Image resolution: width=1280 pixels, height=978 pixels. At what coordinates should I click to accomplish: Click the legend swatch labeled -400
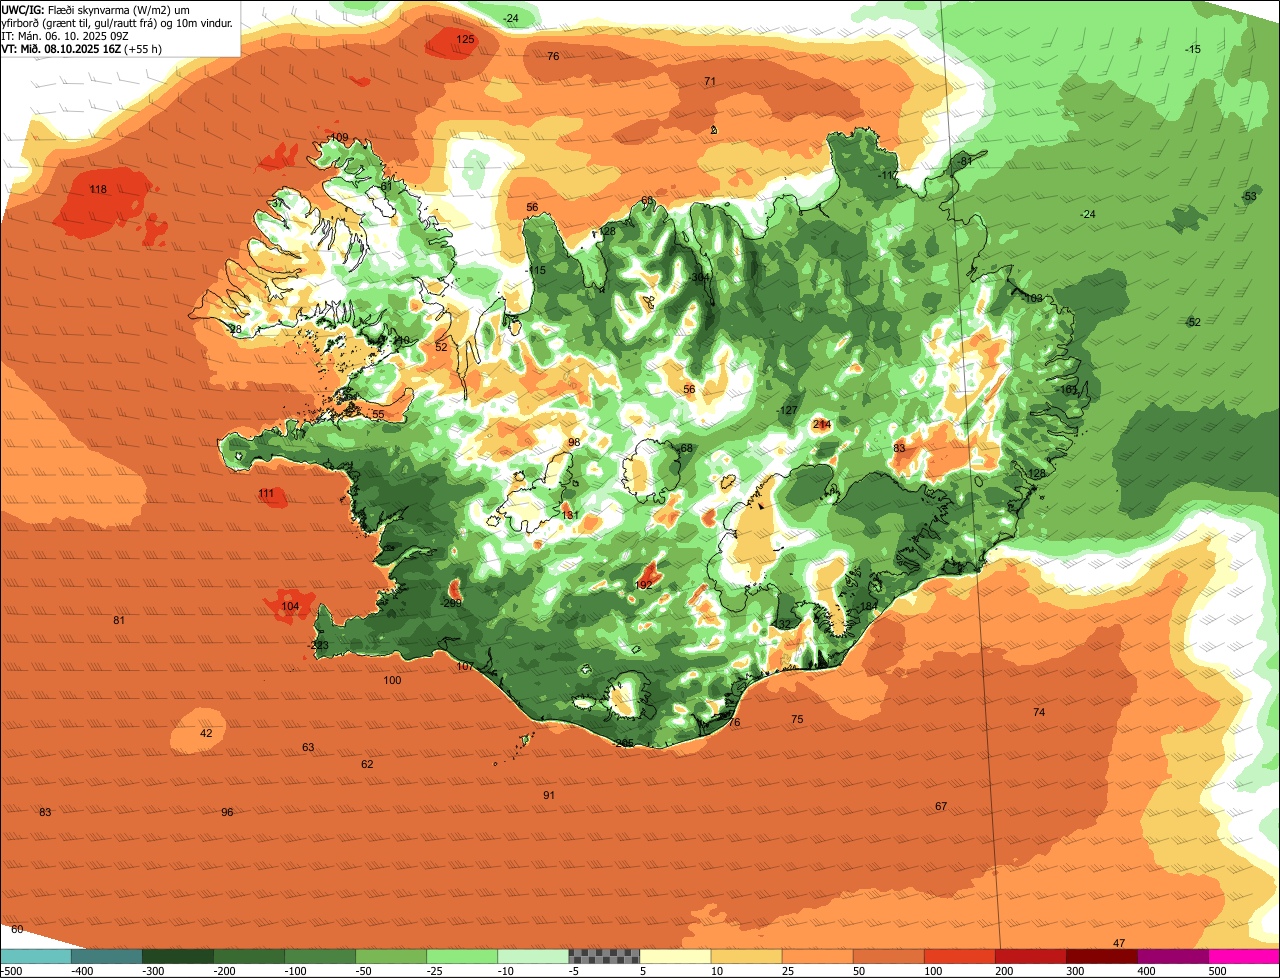coord(106,956)
